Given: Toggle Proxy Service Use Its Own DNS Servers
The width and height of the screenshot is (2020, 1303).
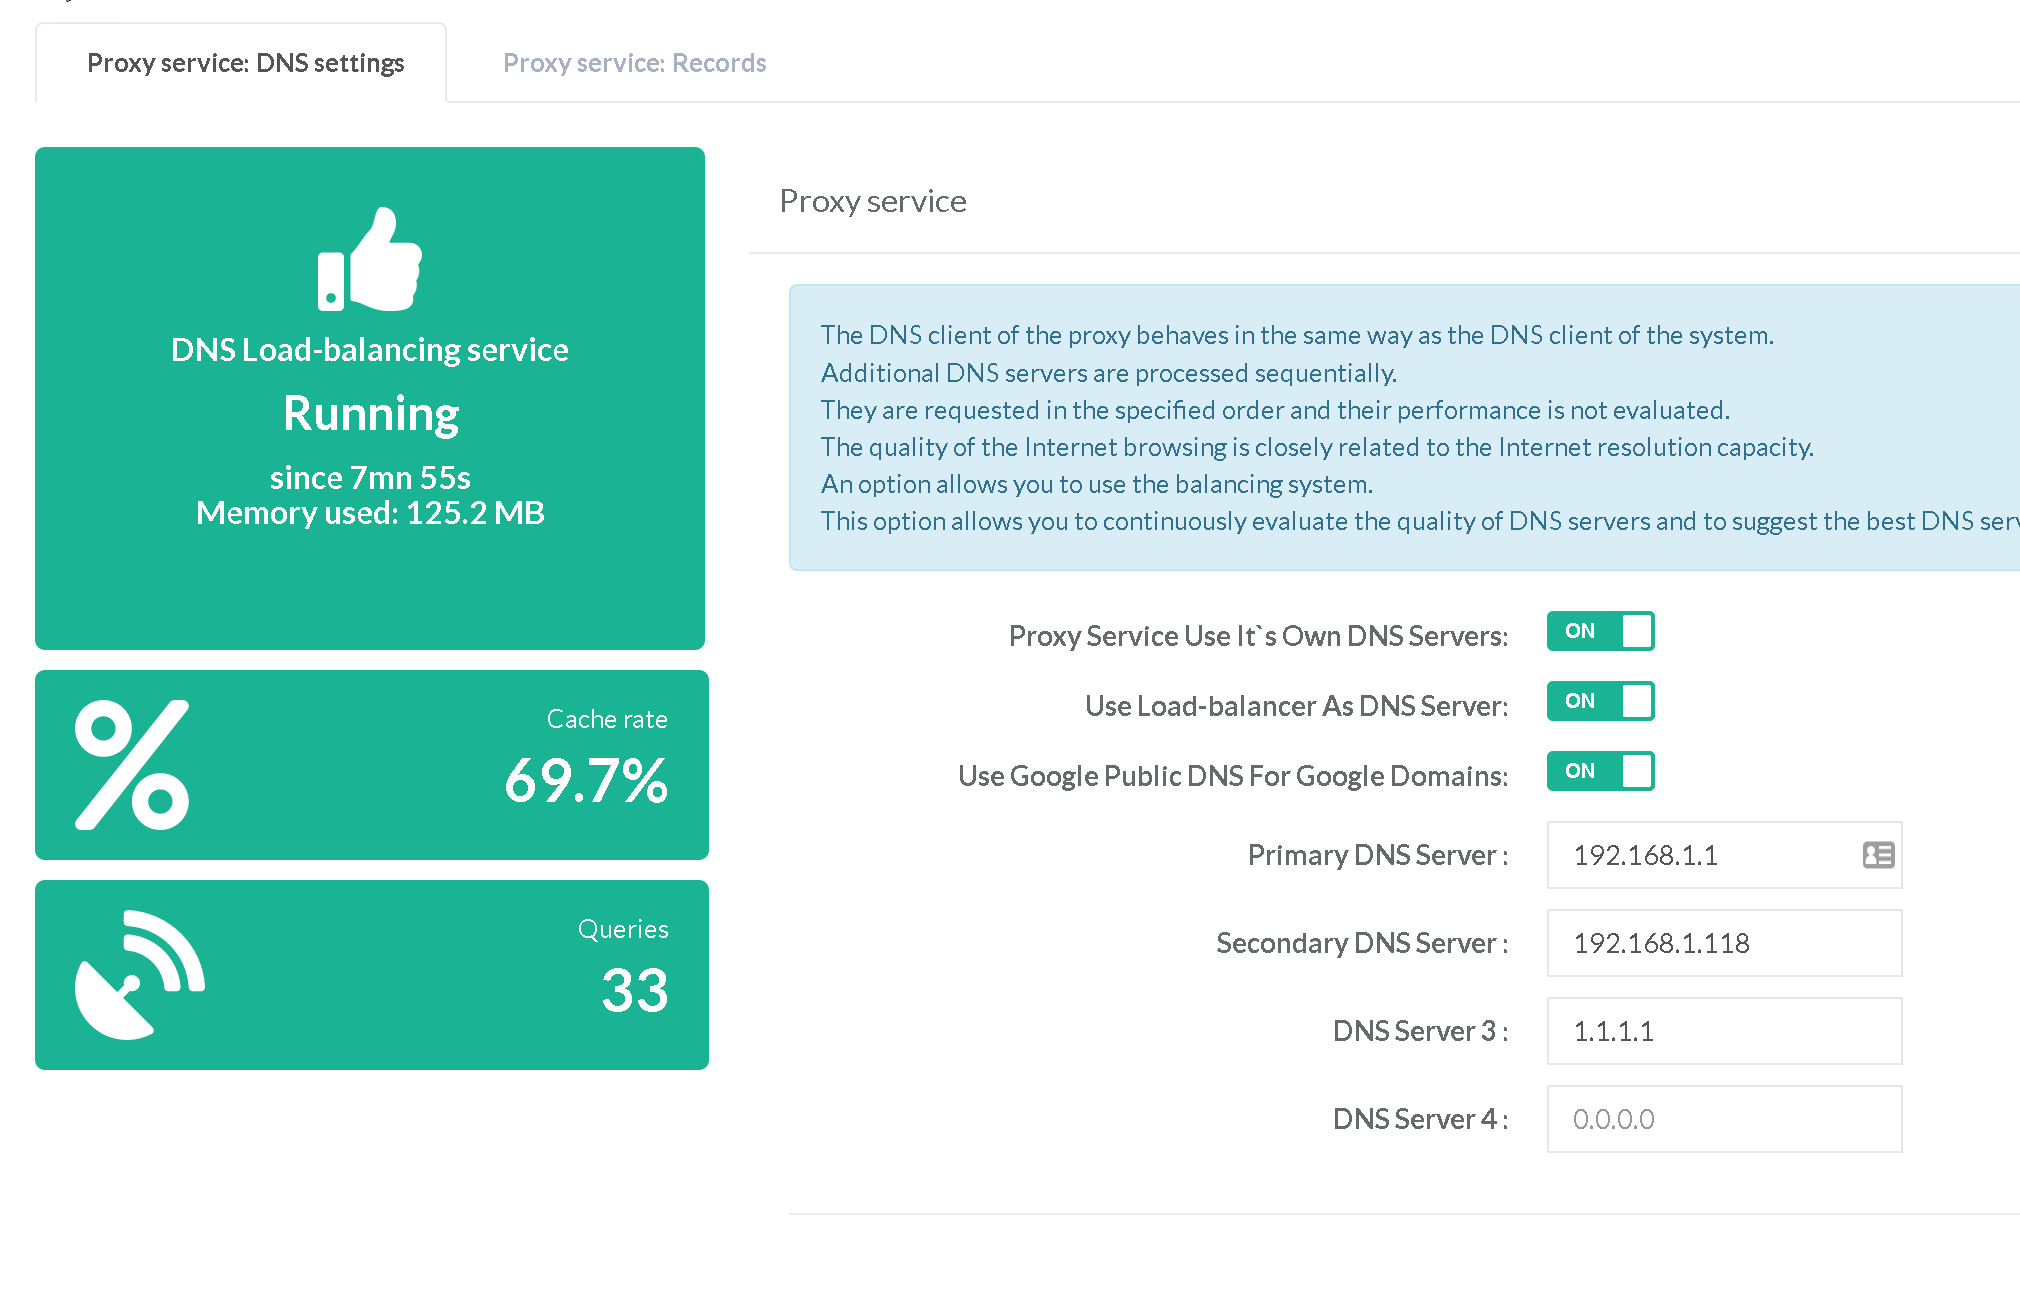Looking at the screenshot, I should 1600,631.
